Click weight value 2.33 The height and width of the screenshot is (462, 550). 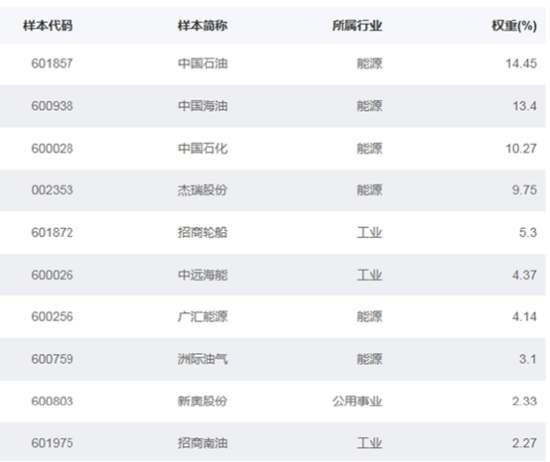524,401
